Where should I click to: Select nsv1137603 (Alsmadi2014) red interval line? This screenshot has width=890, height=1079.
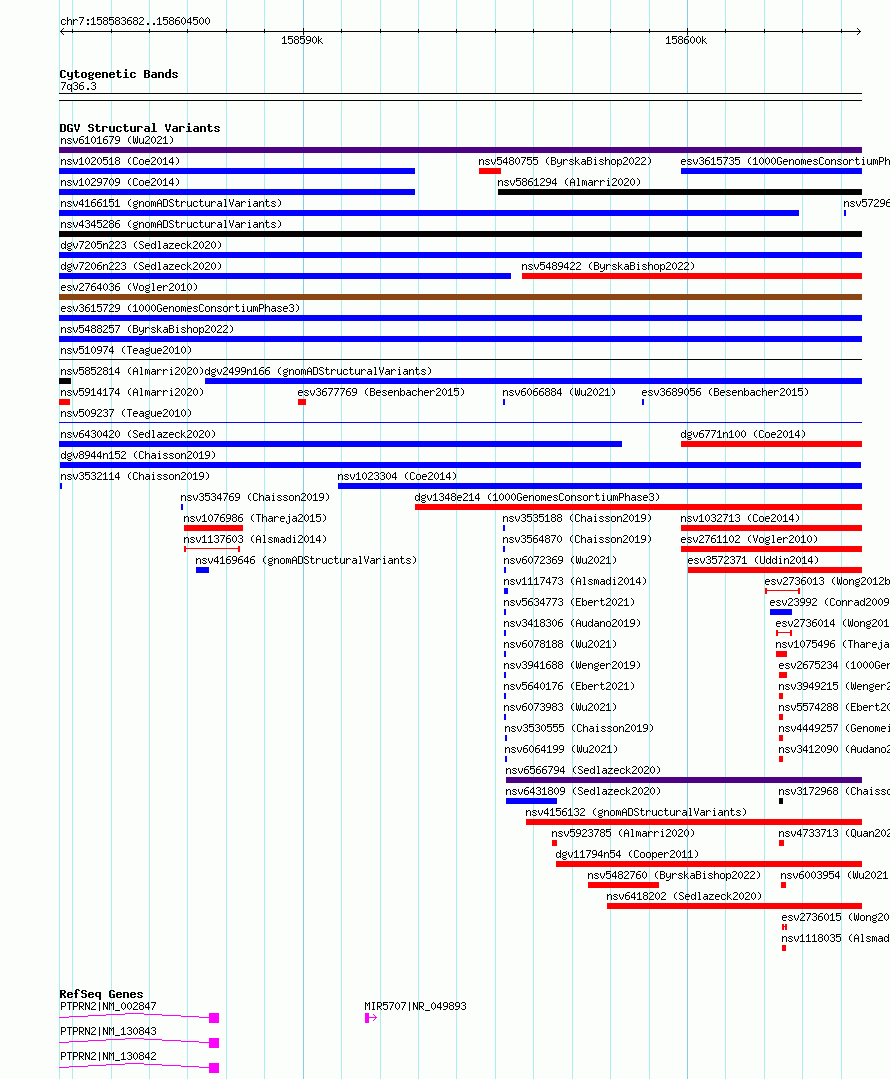(x=212, y=548)
